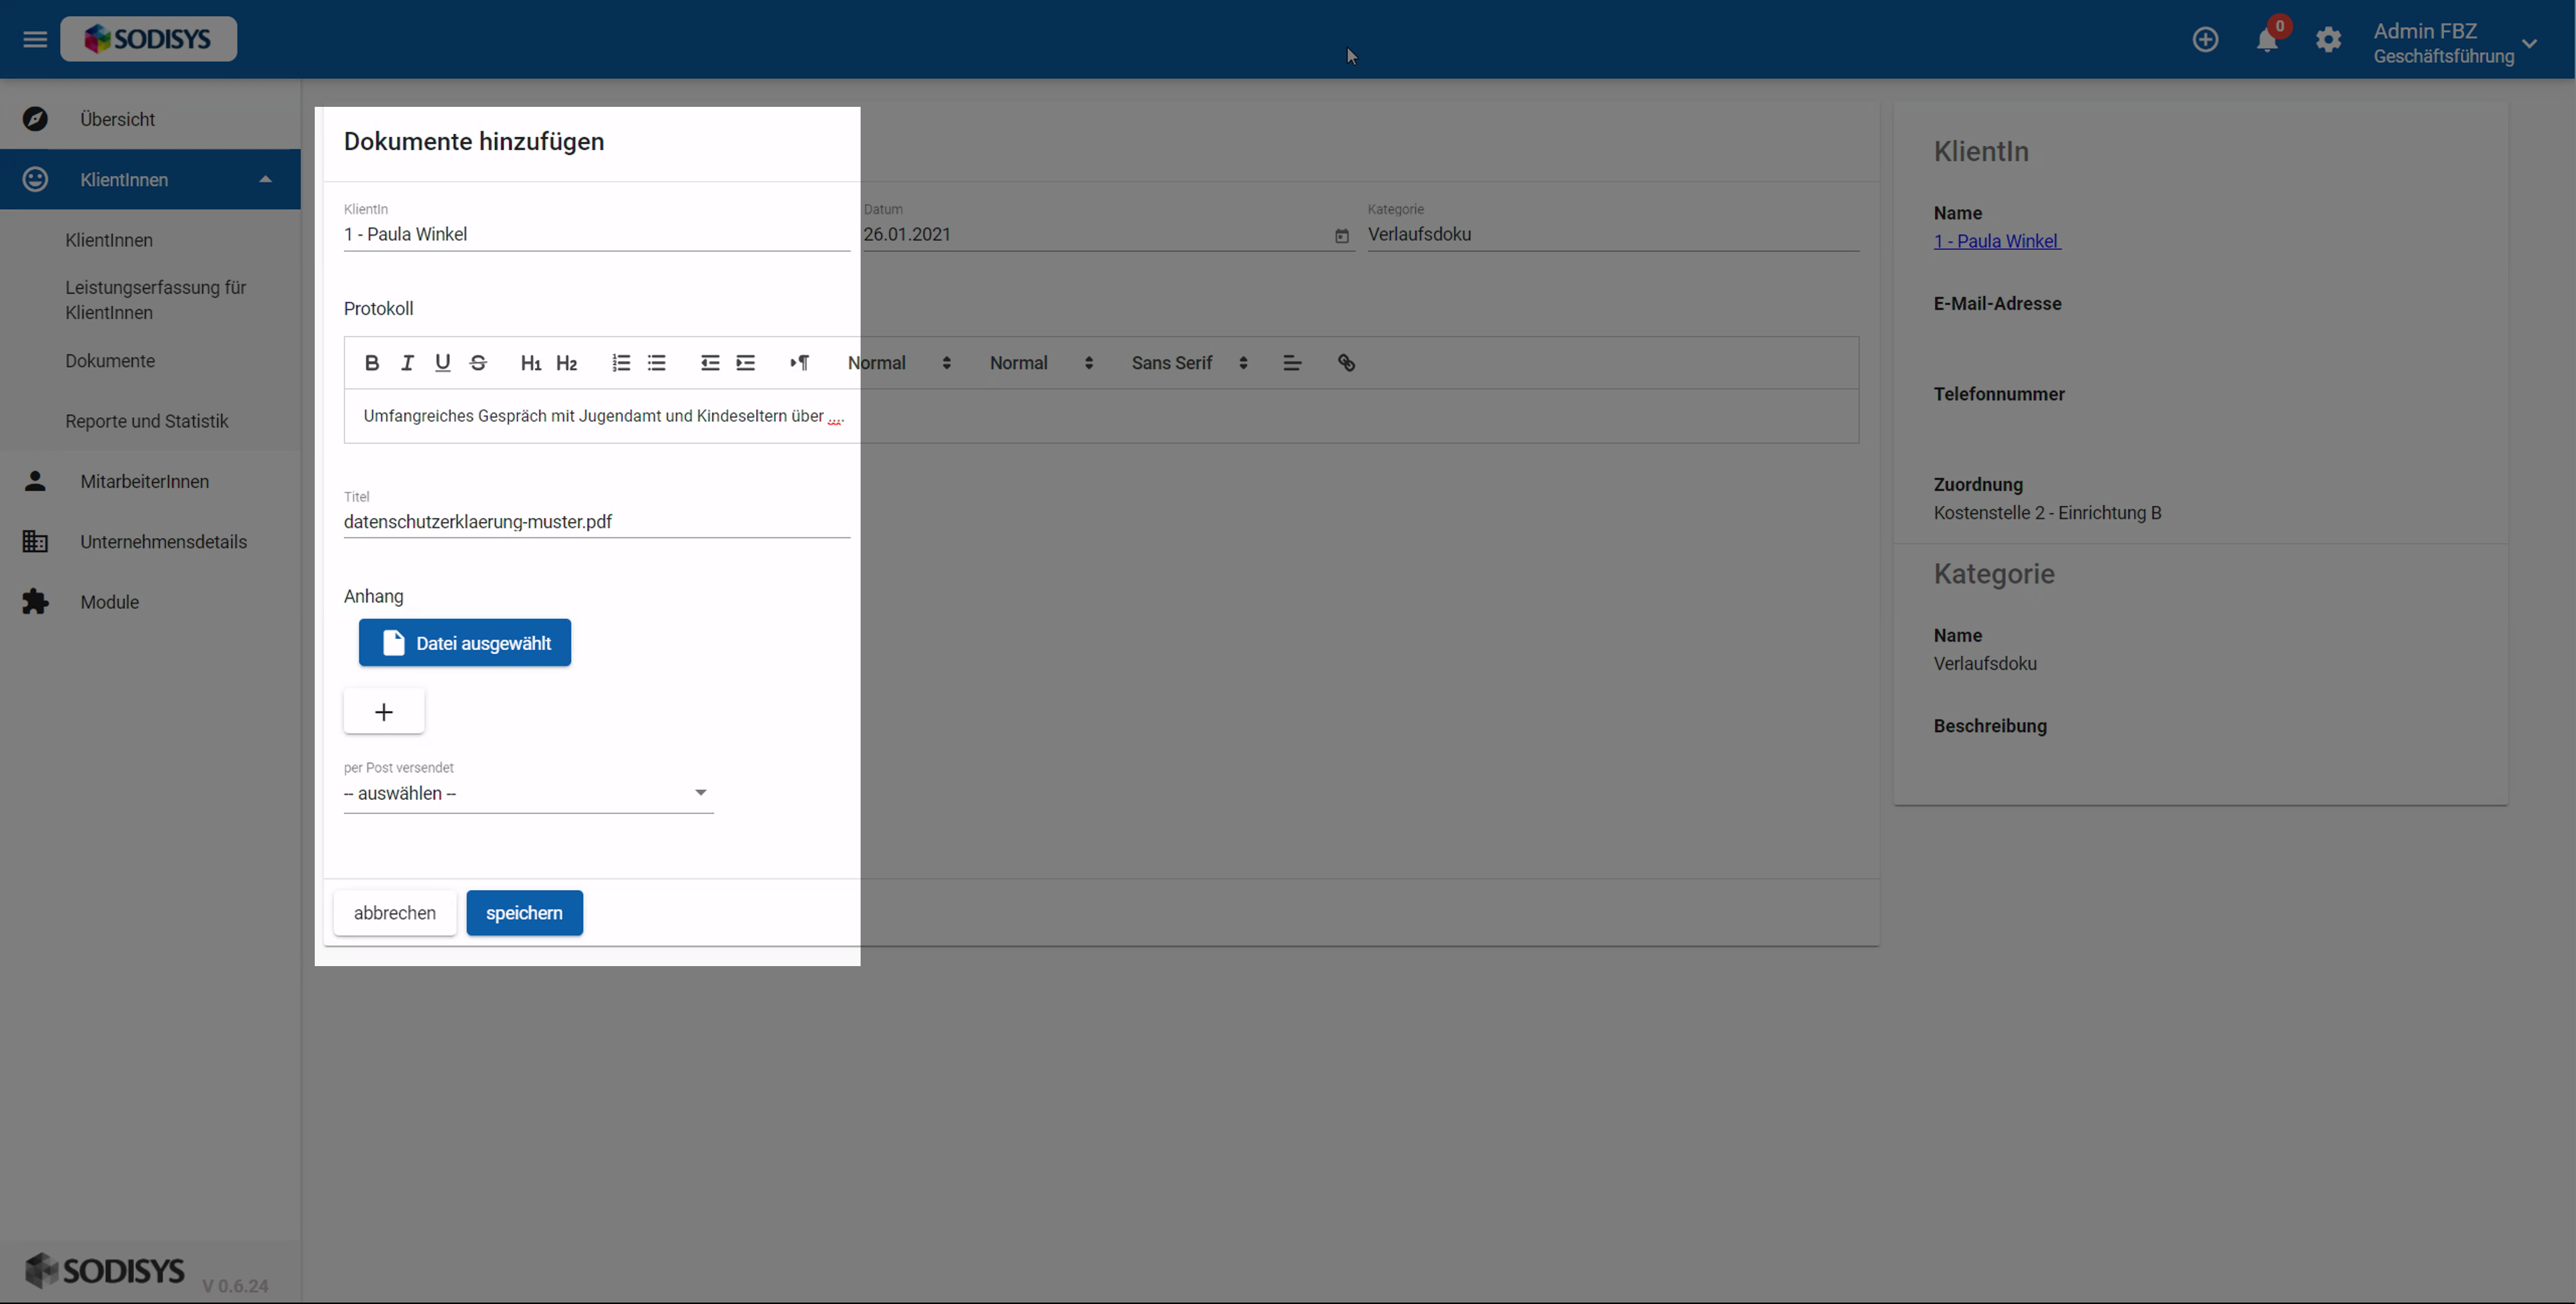
Task: Click the Kategorie field Verlaufsdoku
Action: click(1612, 234)
